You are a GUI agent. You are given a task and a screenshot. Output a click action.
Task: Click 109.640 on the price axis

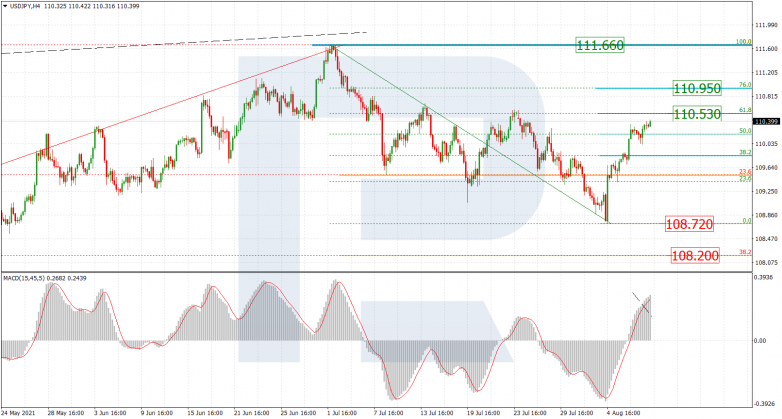[x=766, y=168]
